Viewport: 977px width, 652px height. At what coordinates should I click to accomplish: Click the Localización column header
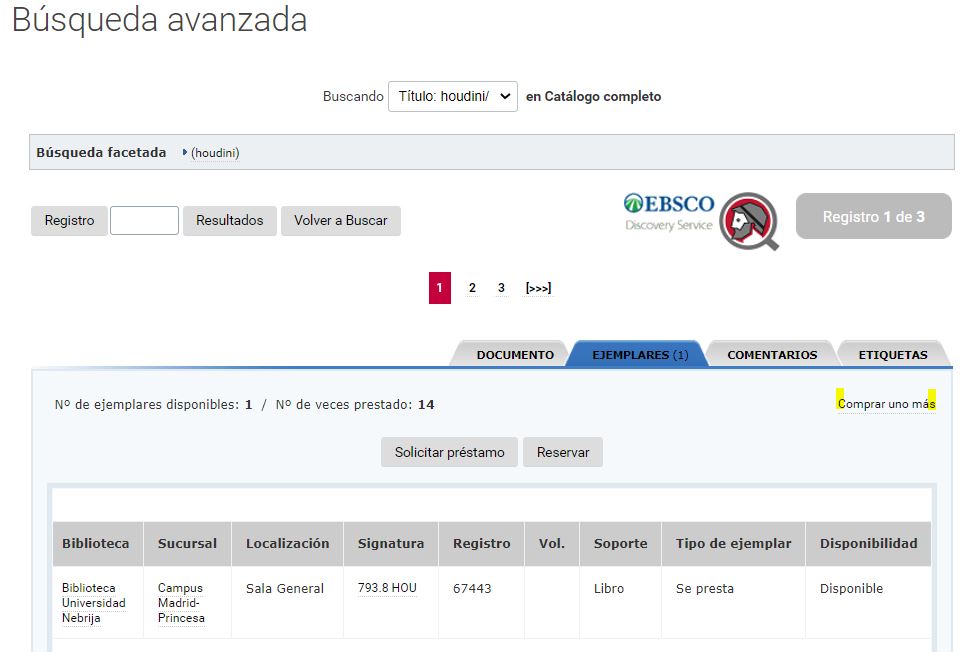287,544
